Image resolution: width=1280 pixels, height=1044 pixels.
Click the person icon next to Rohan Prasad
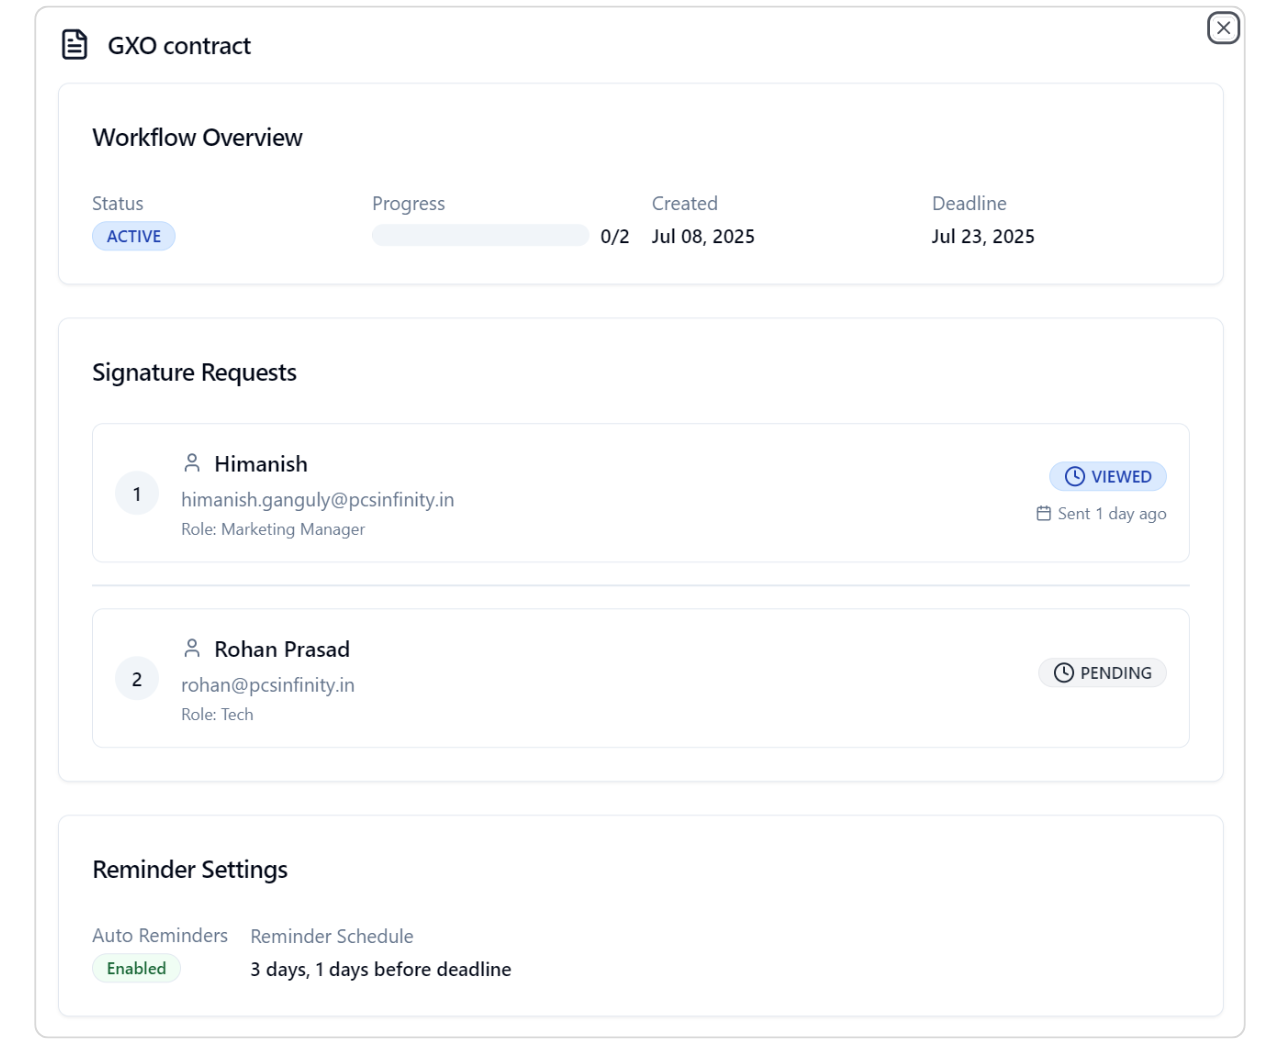[192, 648]
